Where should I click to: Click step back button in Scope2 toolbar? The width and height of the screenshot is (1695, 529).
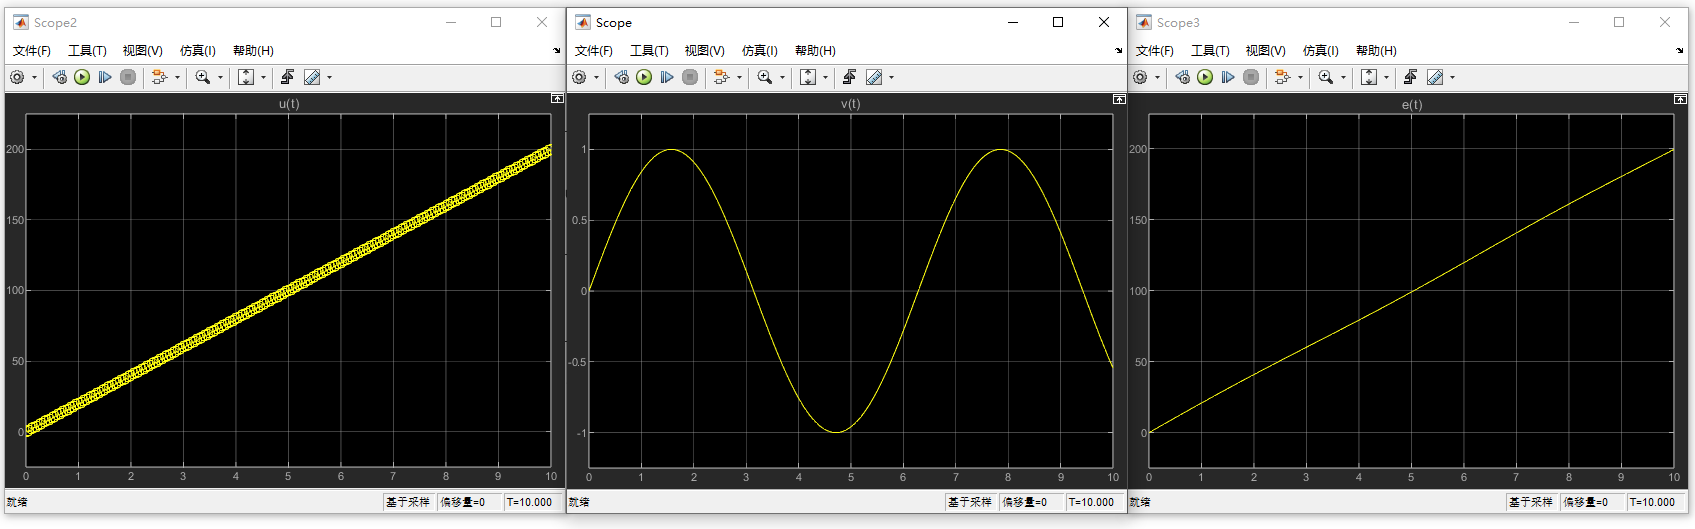click(60, 77)
